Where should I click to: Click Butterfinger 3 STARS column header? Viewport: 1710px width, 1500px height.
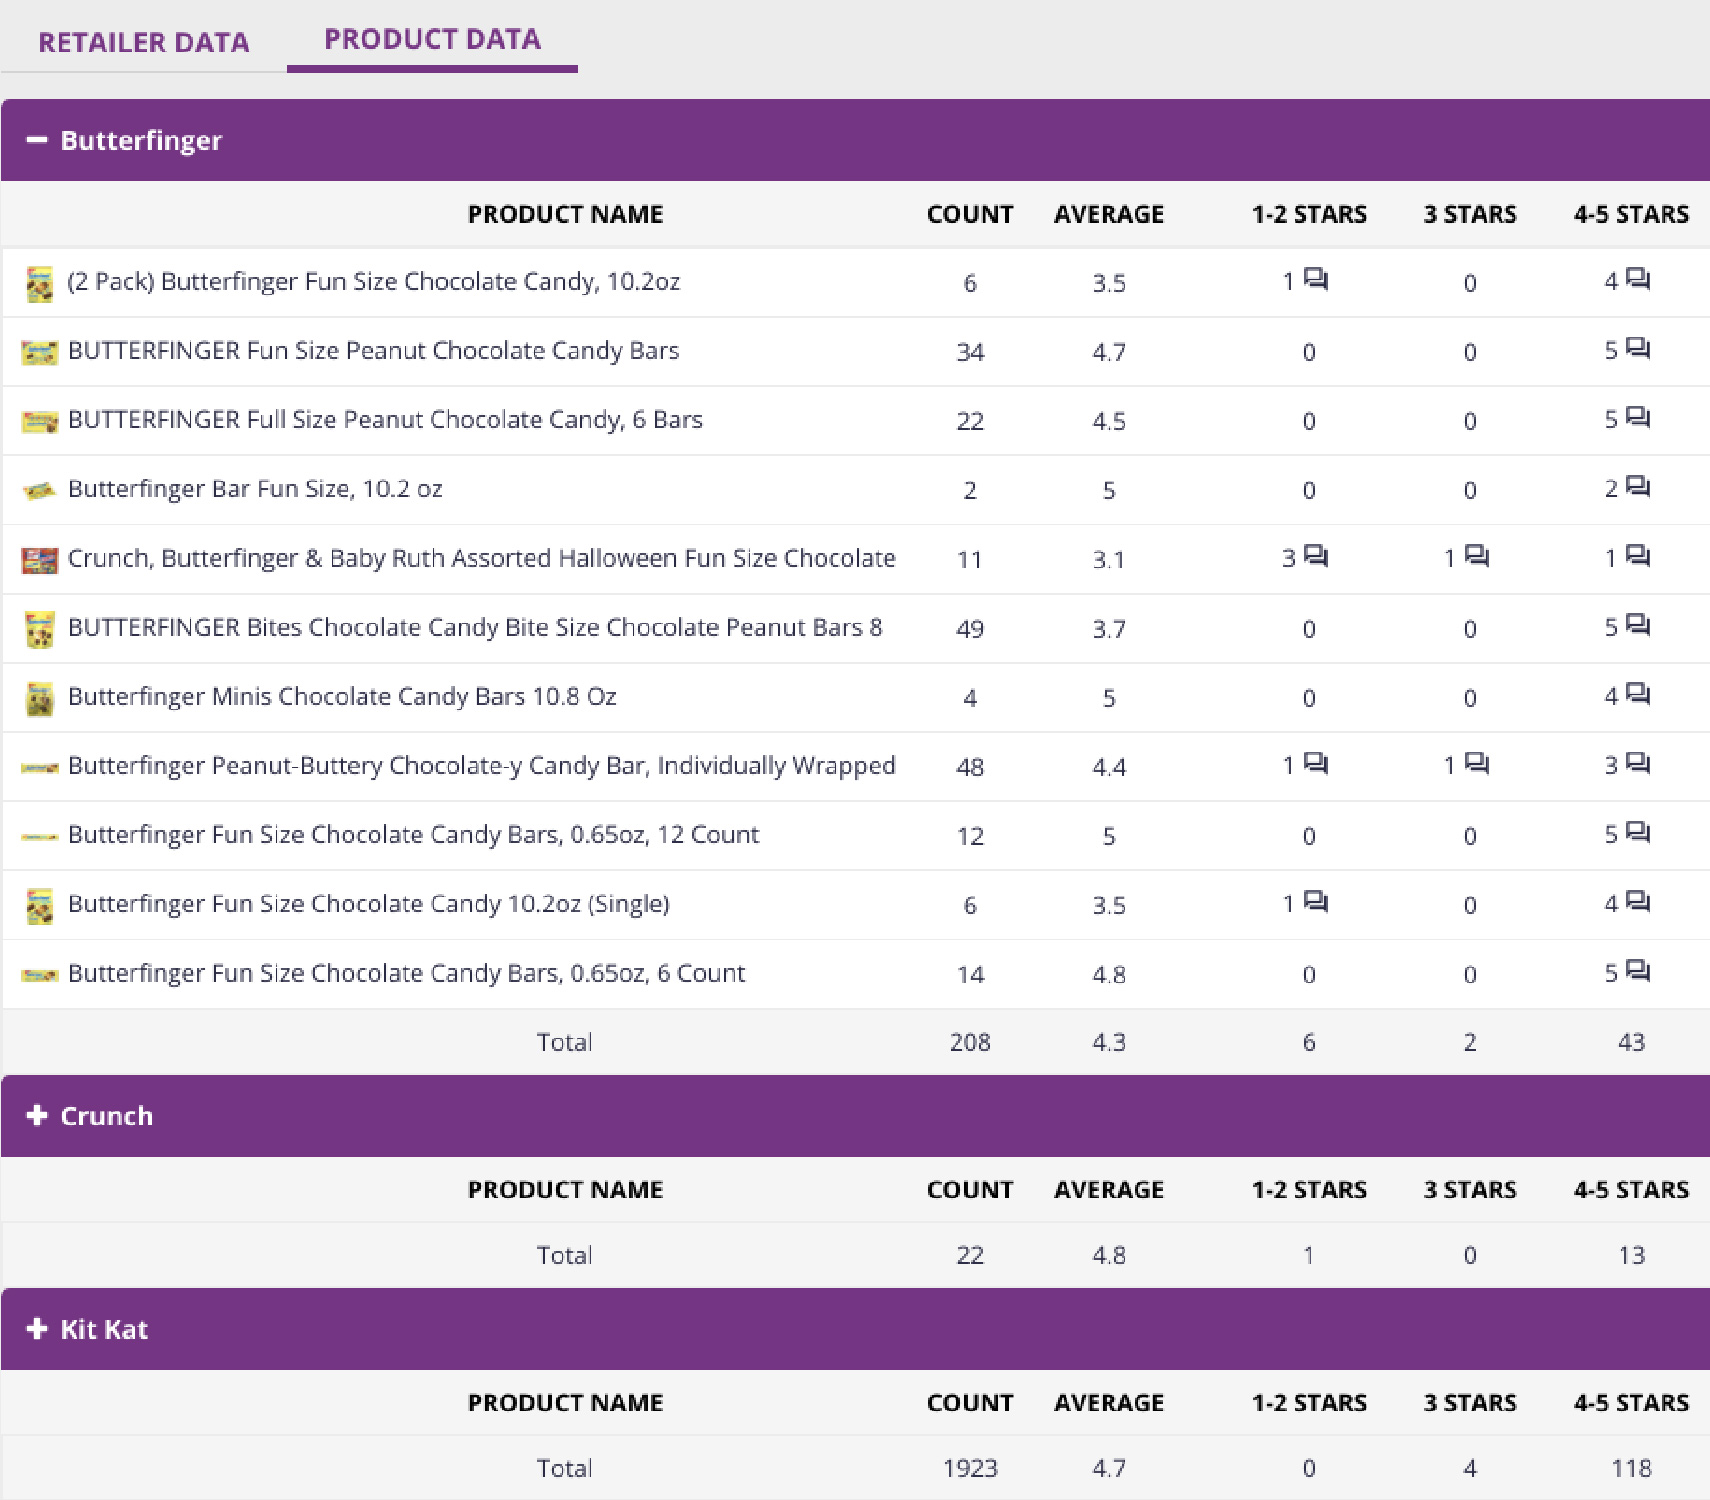tap(1470, 214)
